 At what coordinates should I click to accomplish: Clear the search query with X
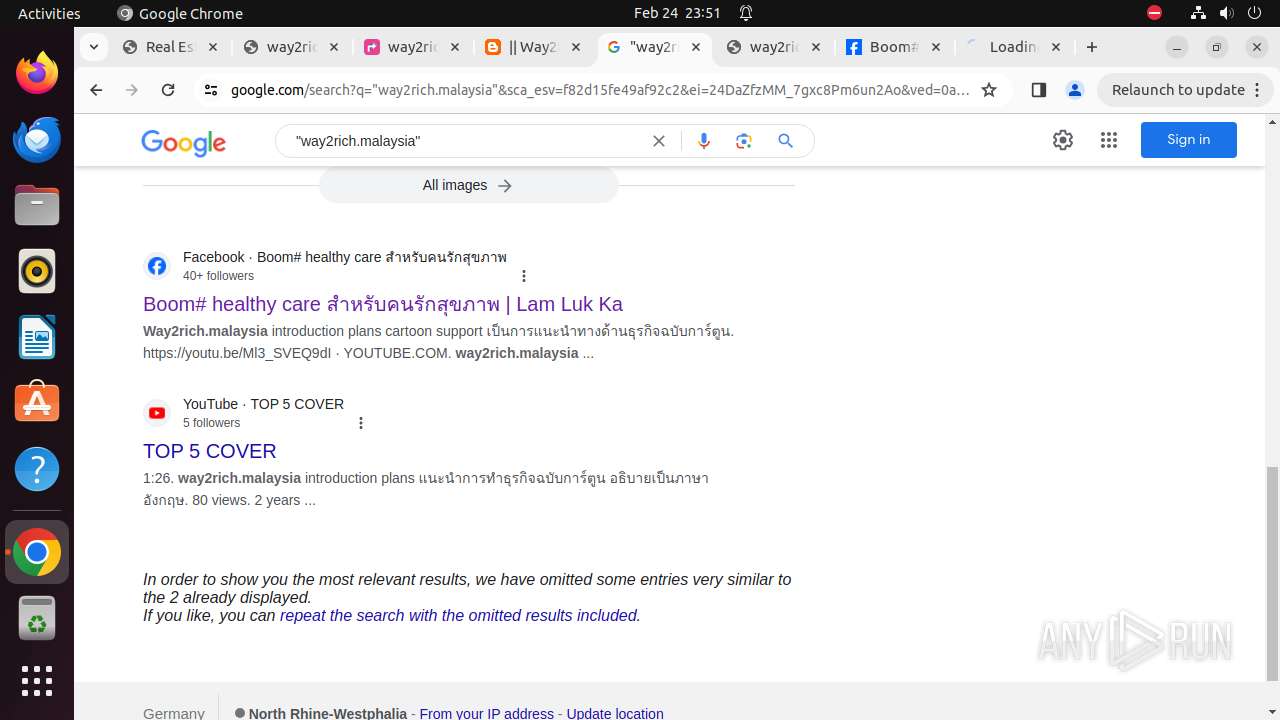(659, 141)
